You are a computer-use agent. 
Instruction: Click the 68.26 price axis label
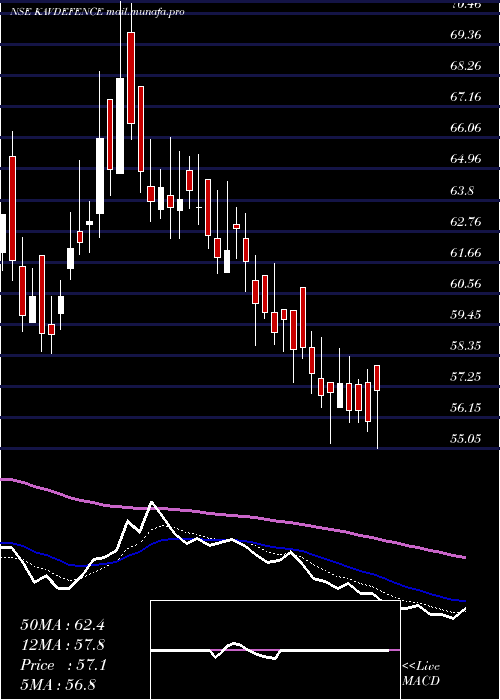(x=466, y=66)
